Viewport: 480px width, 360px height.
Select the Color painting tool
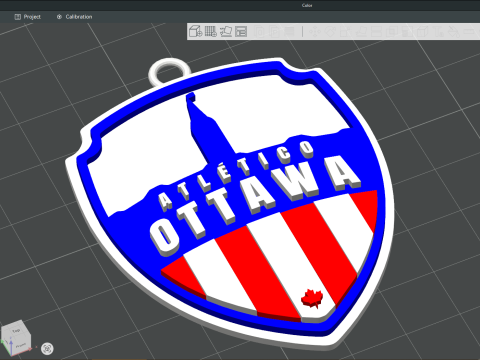point(454,31)
